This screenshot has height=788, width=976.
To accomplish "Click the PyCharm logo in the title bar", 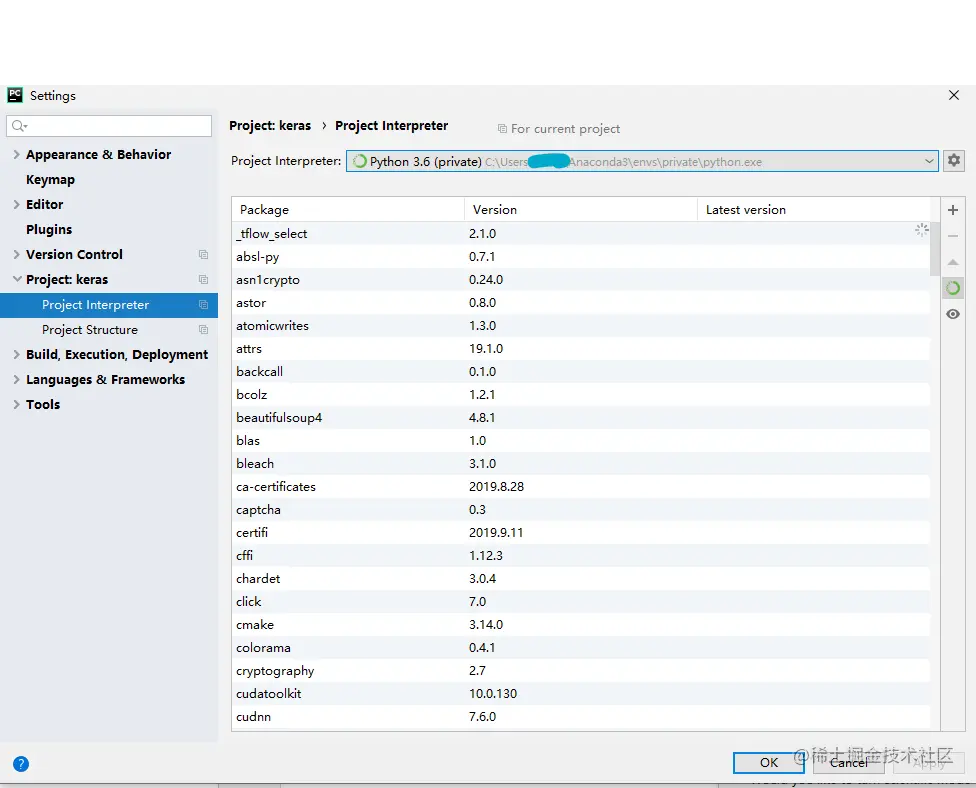I will 15,95.
